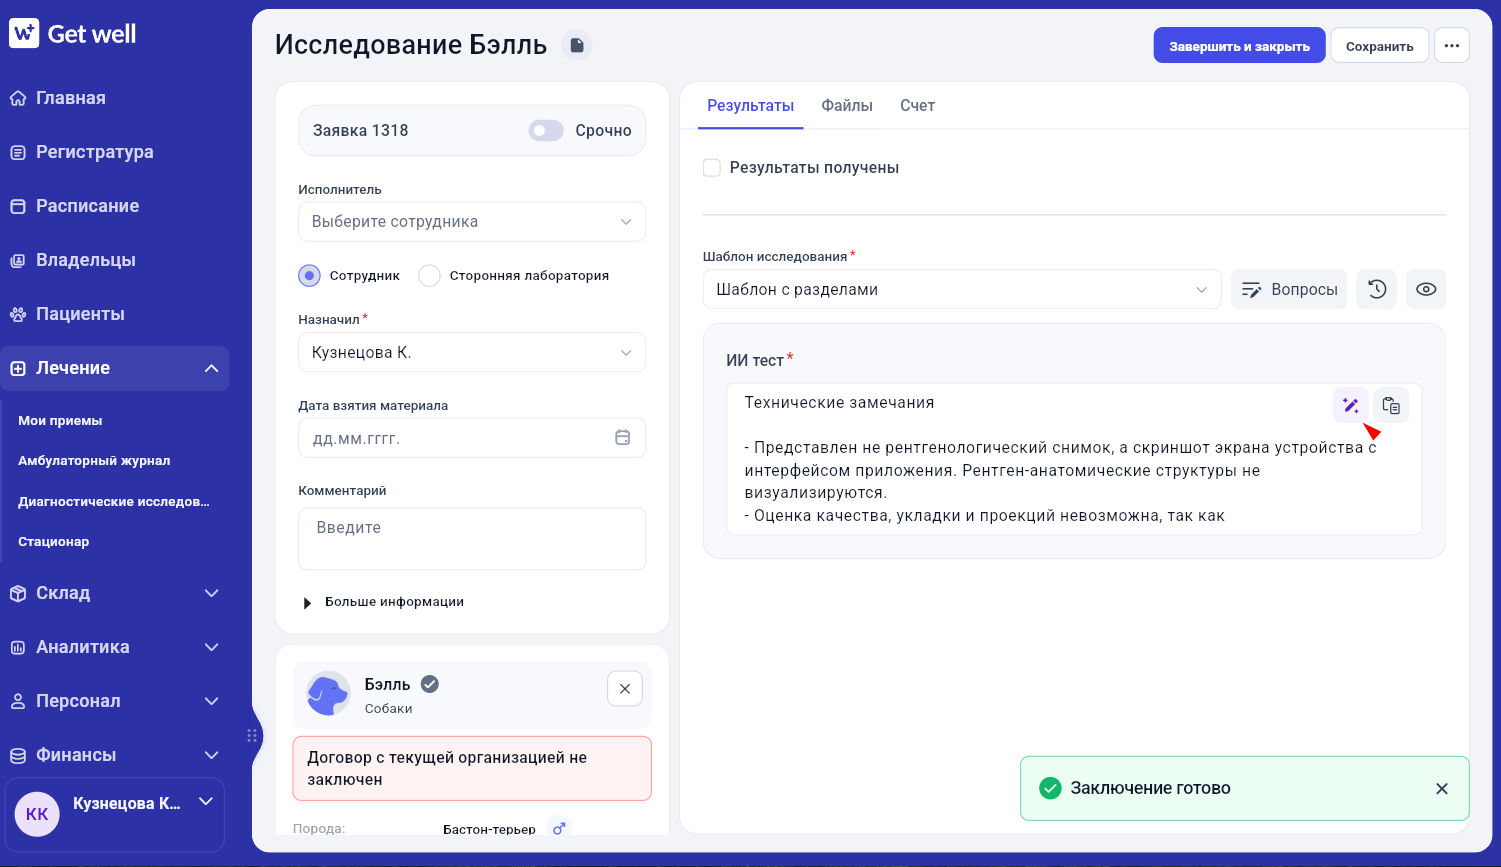
Task: Click the male gender icon by breed
Action: 559,828
